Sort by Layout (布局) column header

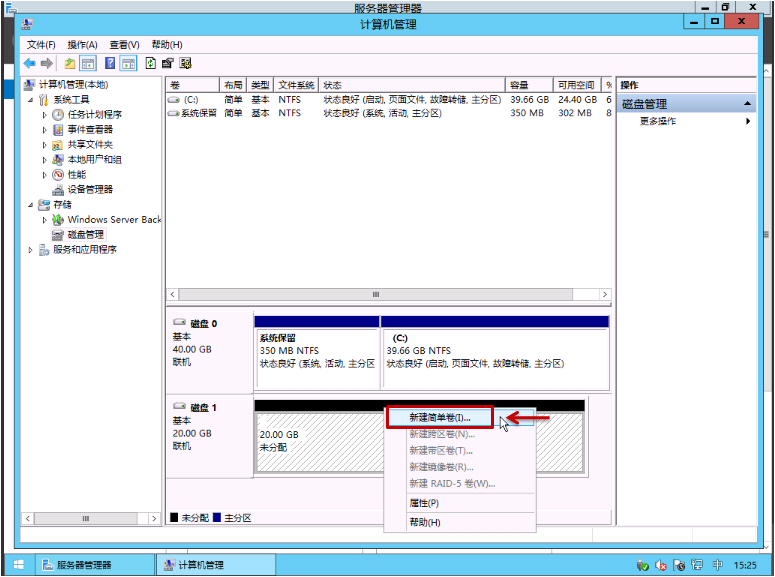pyautogui.click(x=233, y=85)
